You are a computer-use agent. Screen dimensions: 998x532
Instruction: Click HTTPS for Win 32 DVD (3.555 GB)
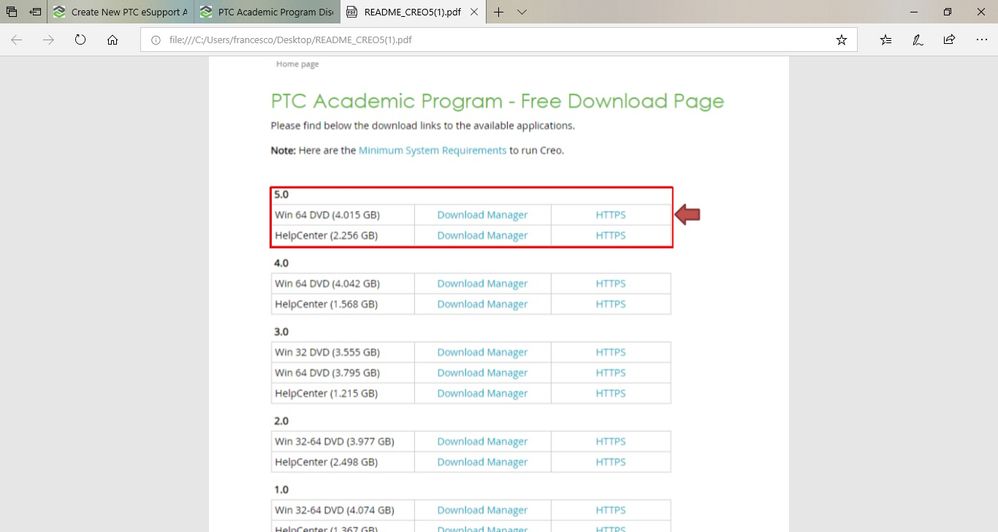coord(610,353)
